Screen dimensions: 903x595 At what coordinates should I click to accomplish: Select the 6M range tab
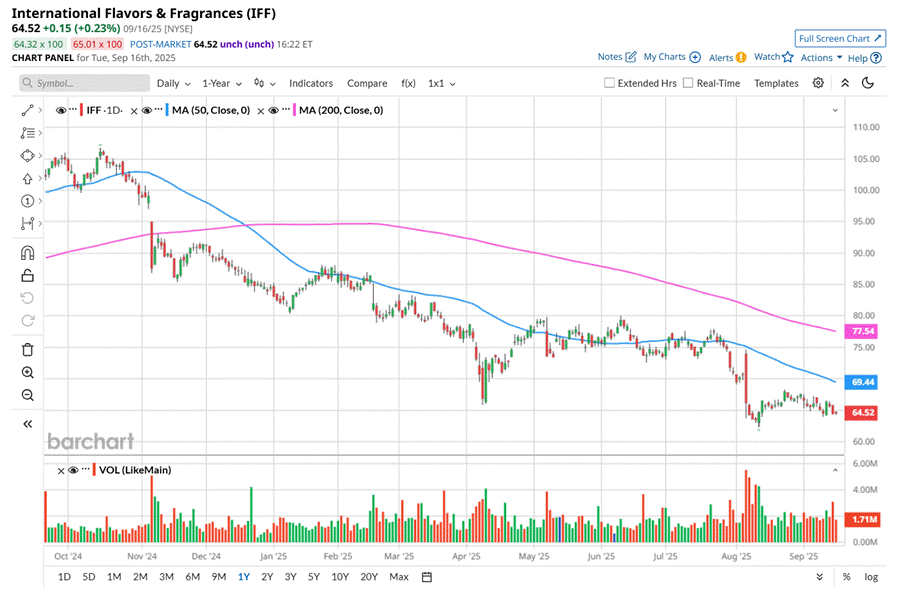192,577
